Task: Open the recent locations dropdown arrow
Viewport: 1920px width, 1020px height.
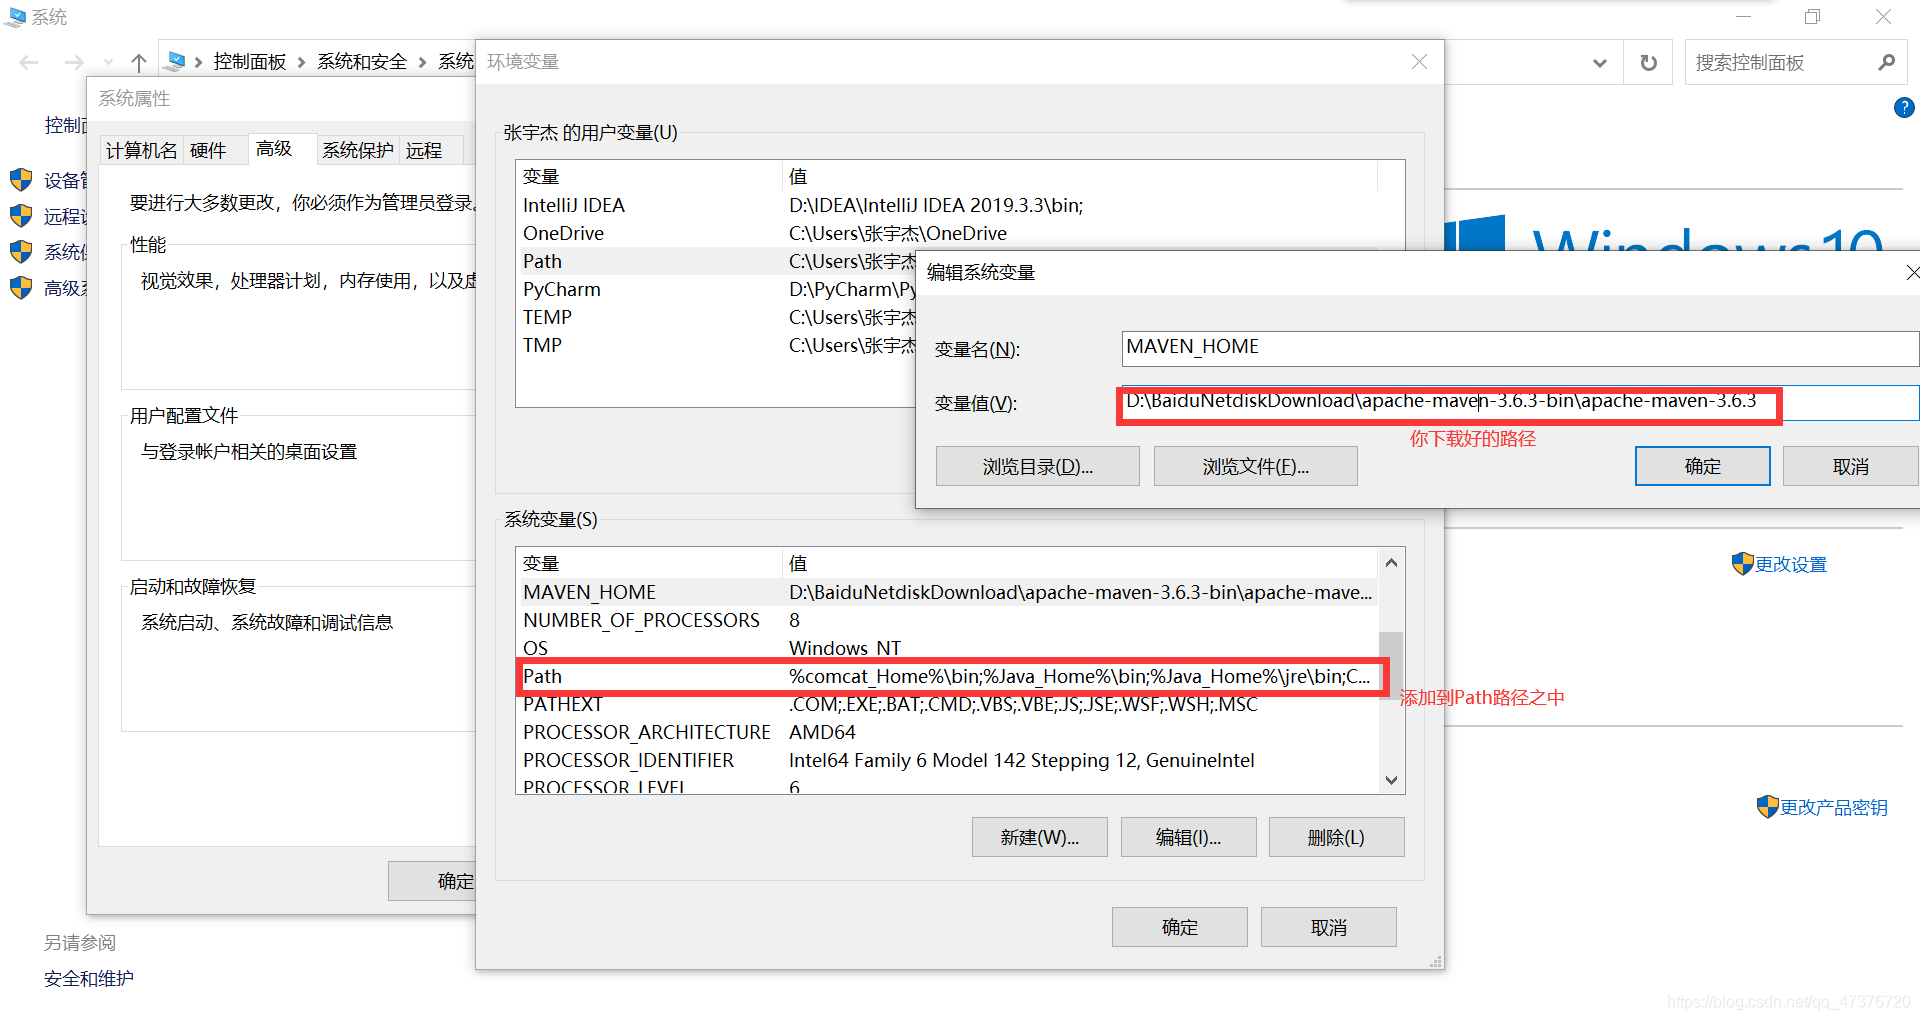Action: (x=108, y=62)
